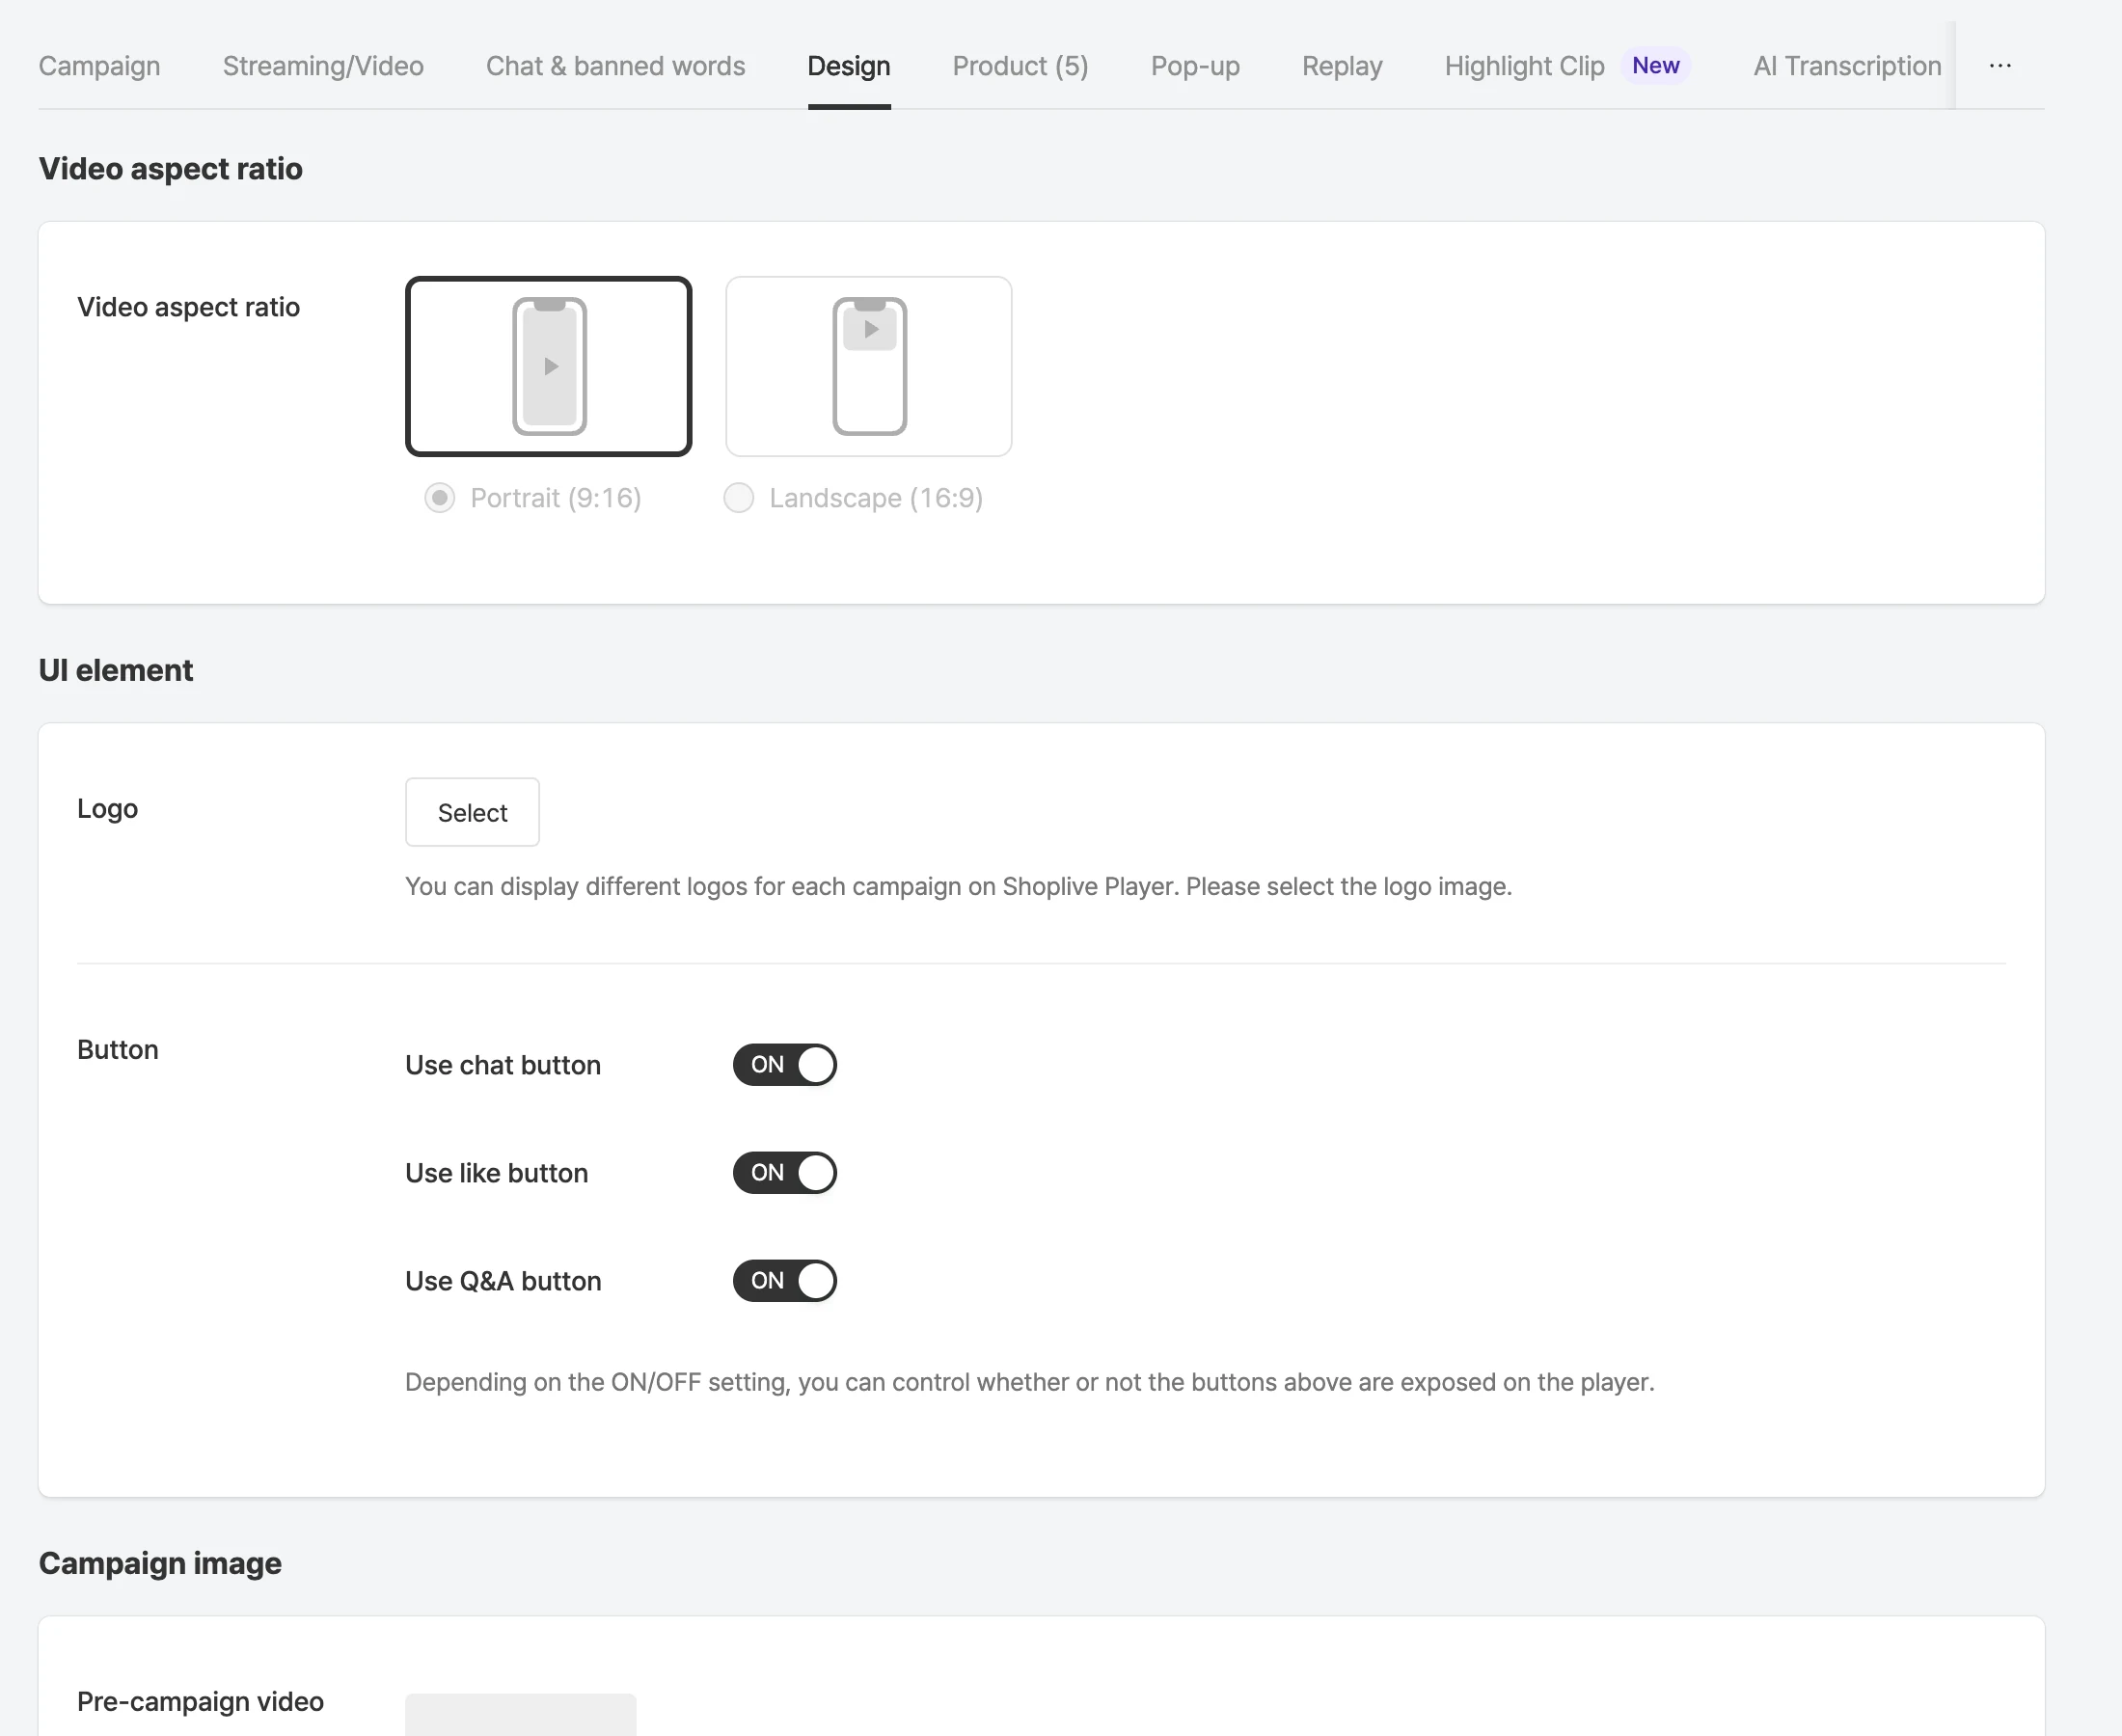Click the ON/OFF setting explanation text
2122x1736 pixels.
[x=1029, y=1382]
